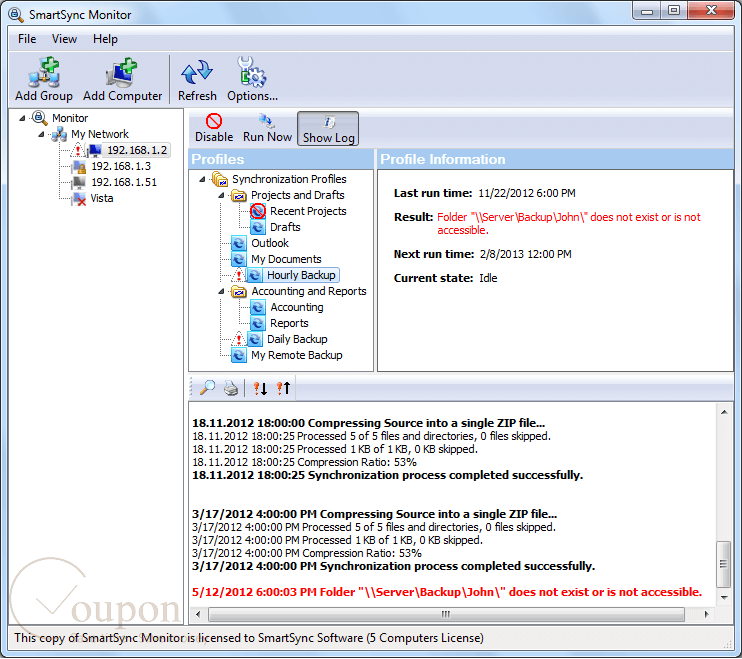Click the Monitor root node icon
The image size is (742, 659).
click(39, 117)
